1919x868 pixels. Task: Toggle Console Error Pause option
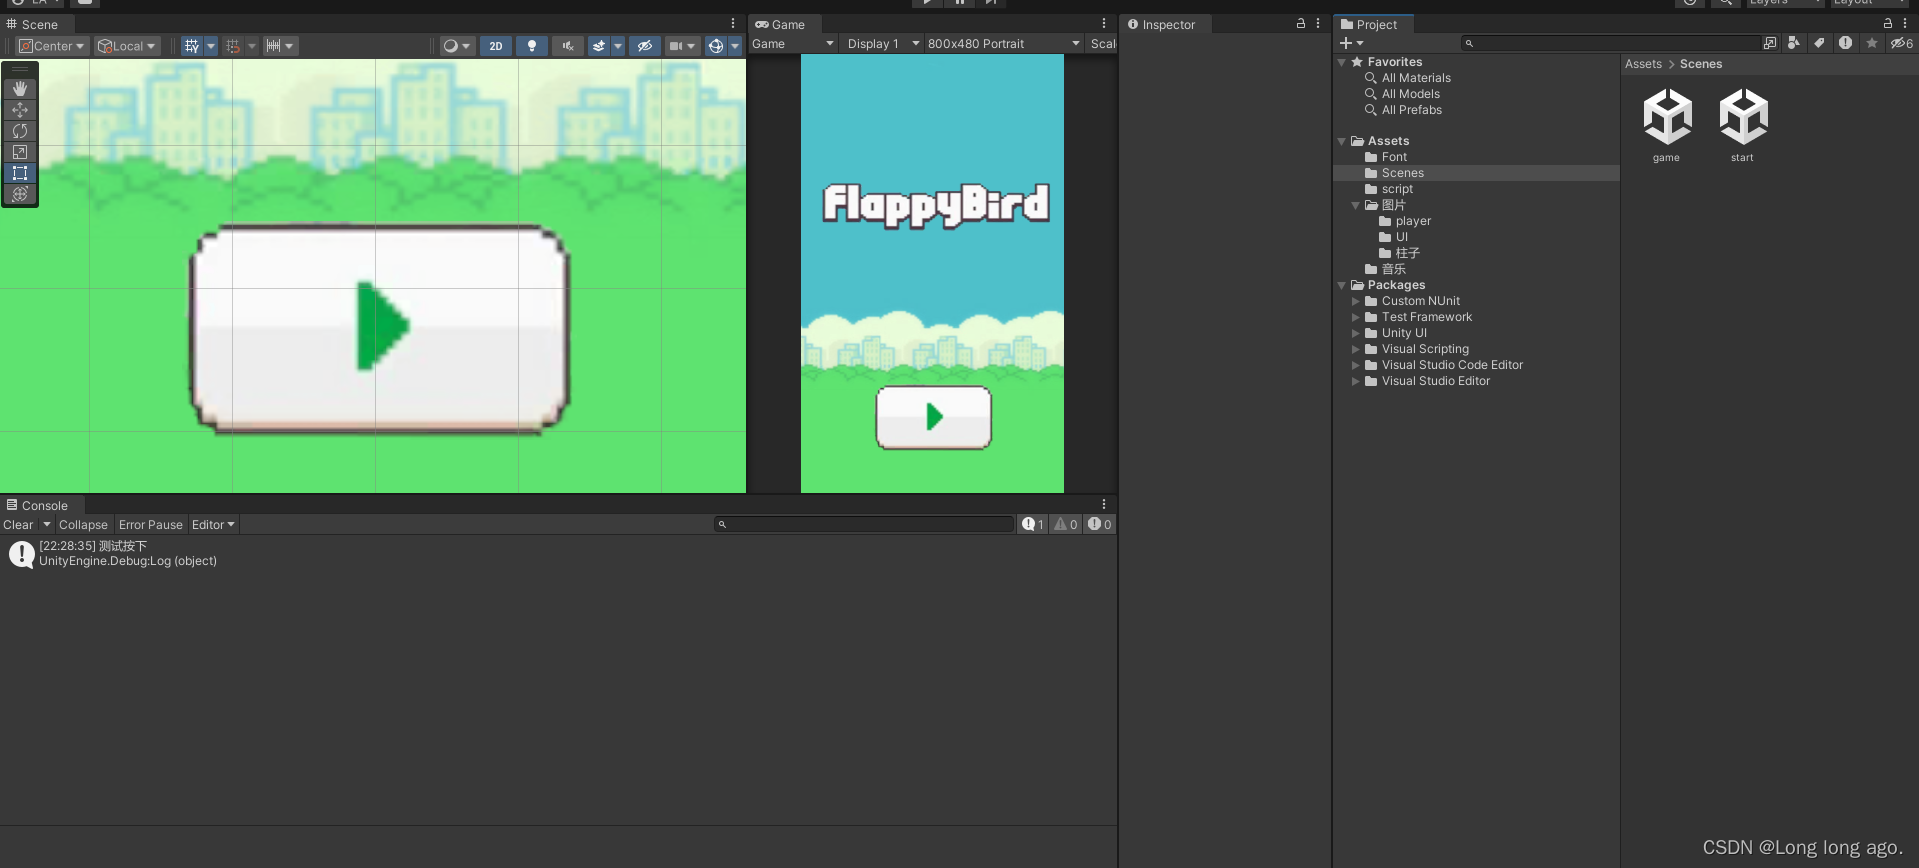[151, 525]
